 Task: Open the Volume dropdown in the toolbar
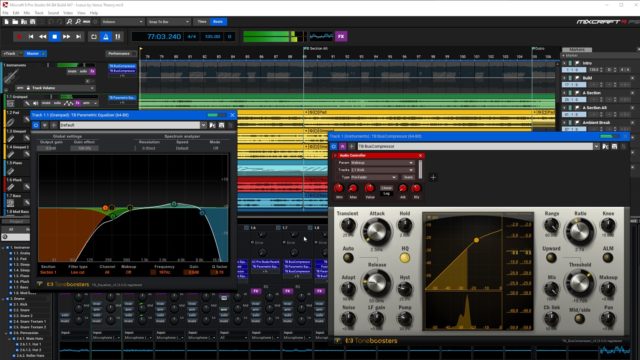[122, 22]
